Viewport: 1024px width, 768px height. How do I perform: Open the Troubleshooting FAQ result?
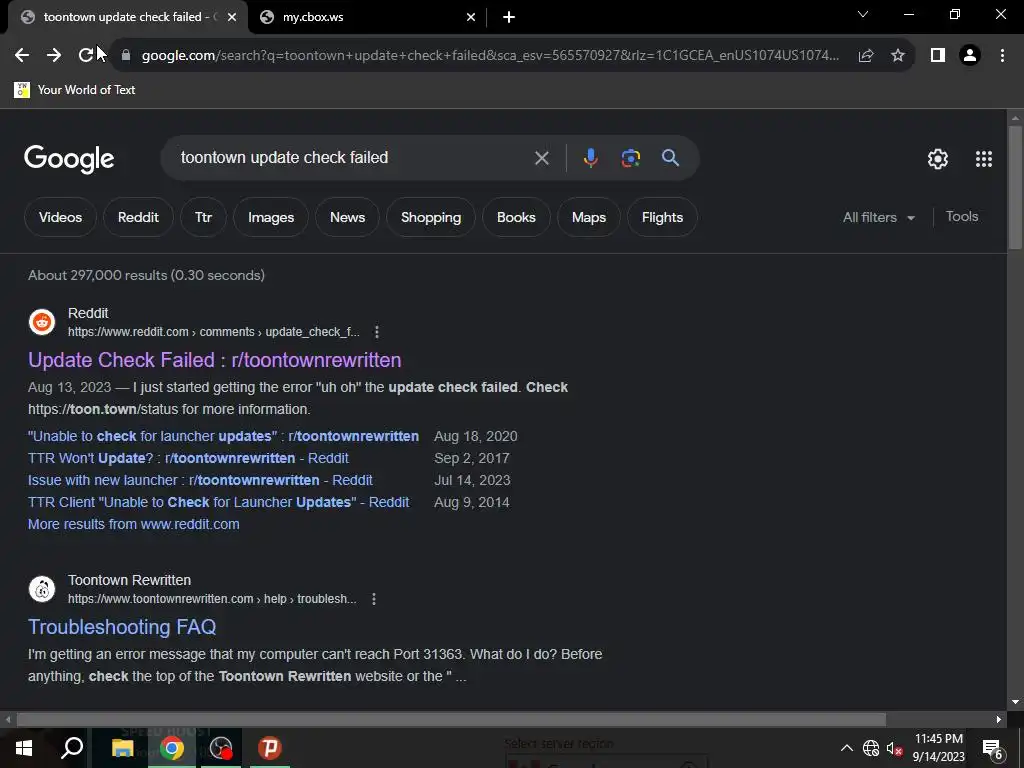pos(121,627)
